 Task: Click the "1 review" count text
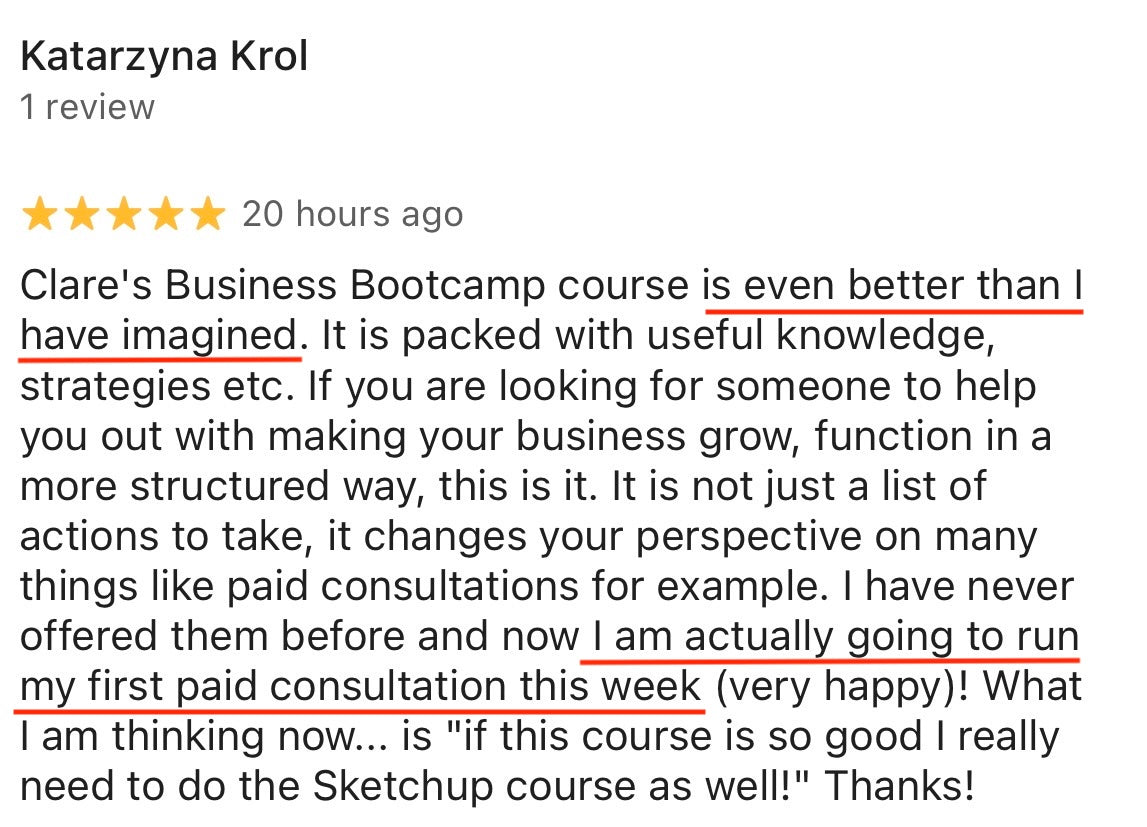pos(88,107)
